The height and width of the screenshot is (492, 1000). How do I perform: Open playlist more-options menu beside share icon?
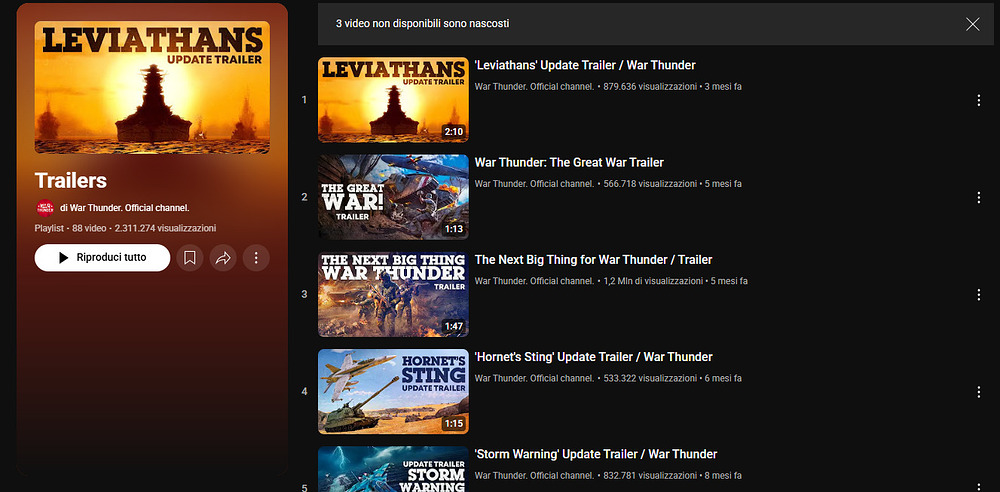(256, 258)
